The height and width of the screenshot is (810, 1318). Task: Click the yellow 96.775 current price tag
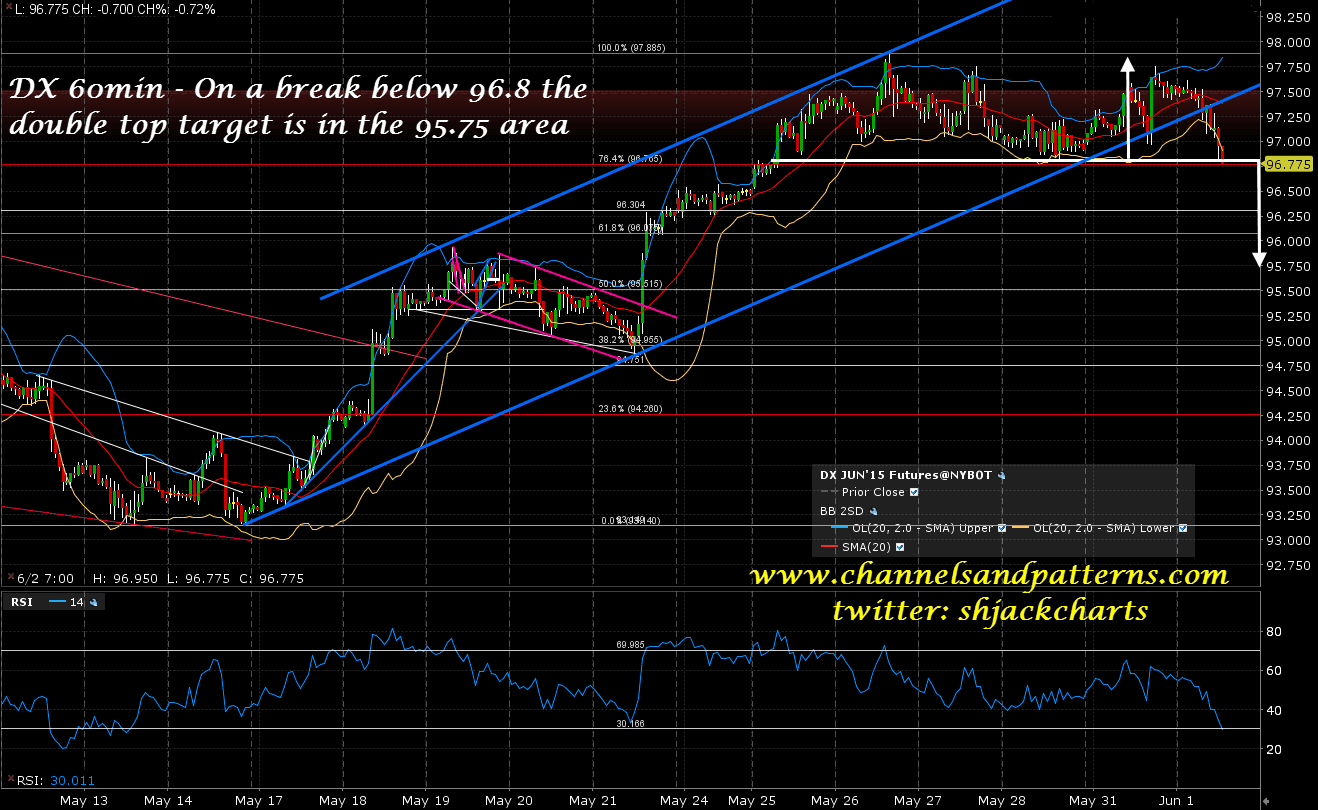click(x=1285, y=164)
